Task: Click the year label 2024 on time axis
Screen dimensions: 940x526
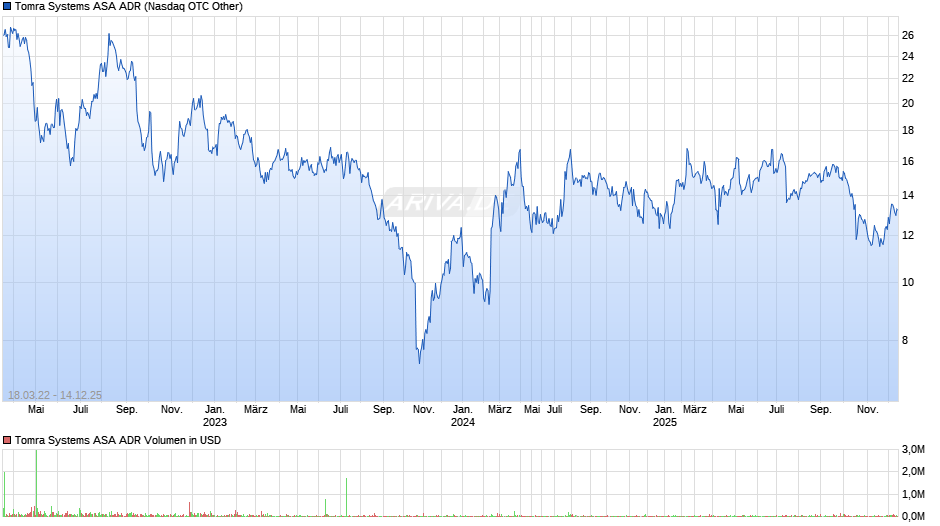Action: tap(462, 422)
